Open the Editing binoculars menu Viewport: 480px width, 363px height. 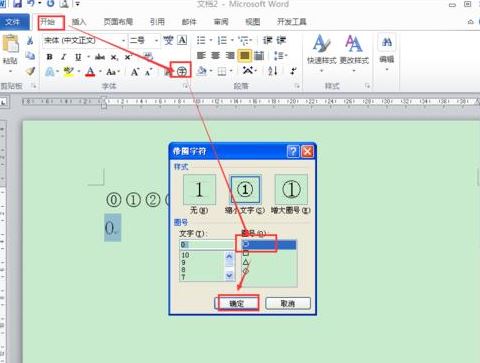(387, 52)
